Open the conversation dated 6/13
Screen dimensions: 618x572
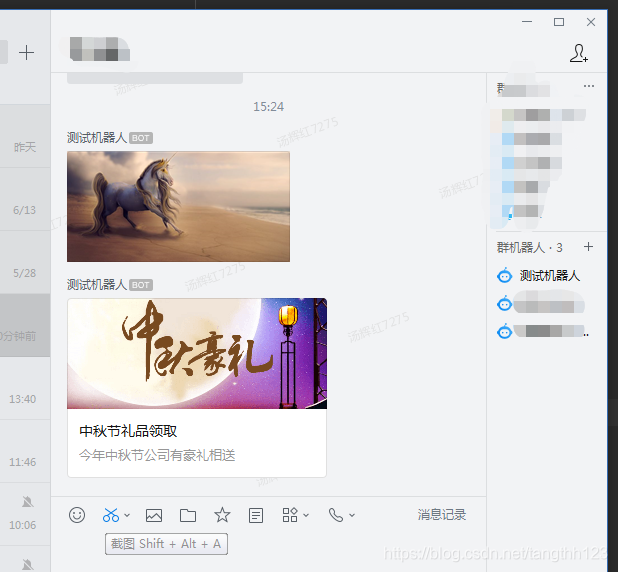pos(25,199)
